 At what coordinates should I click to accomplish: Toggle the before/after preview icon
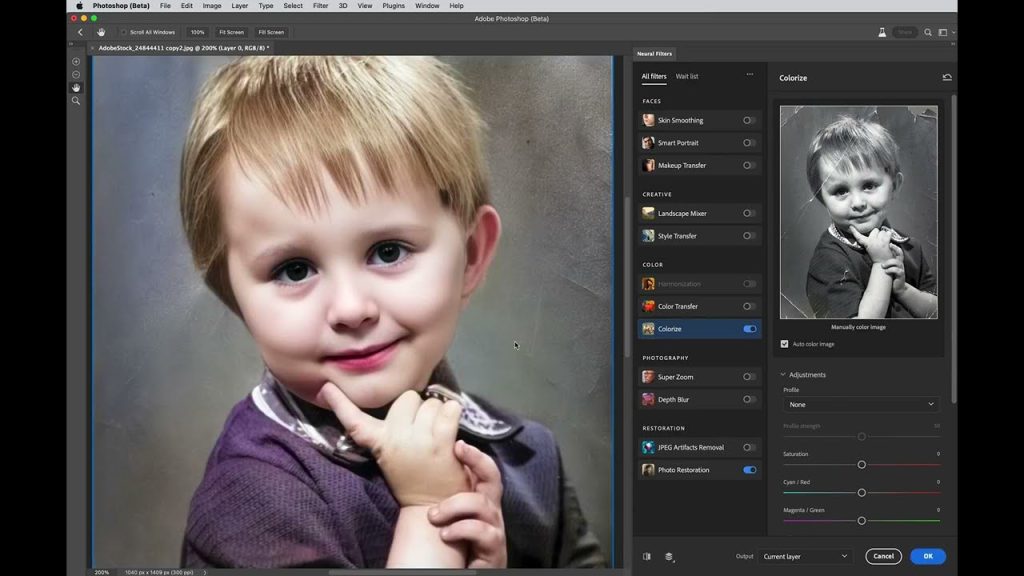(x=647, y=556)
